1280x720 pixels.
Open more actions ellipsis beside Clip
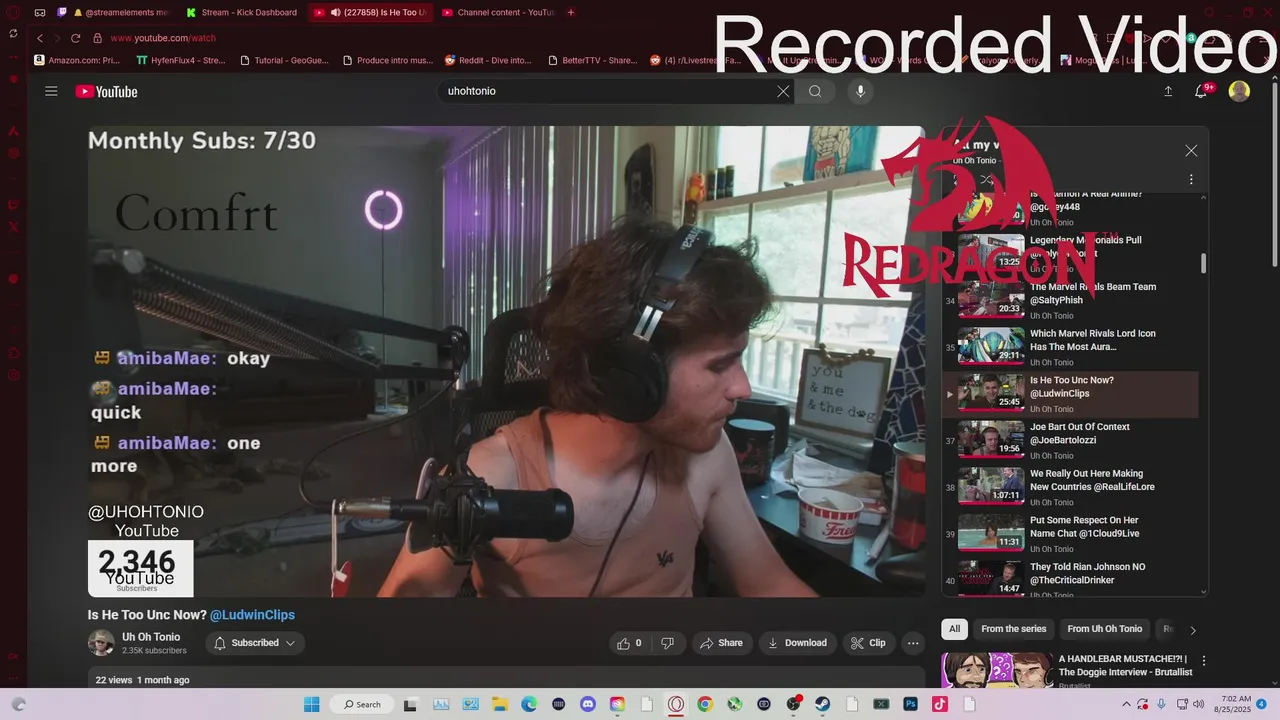pyautogui.click(x=913, y=643)
